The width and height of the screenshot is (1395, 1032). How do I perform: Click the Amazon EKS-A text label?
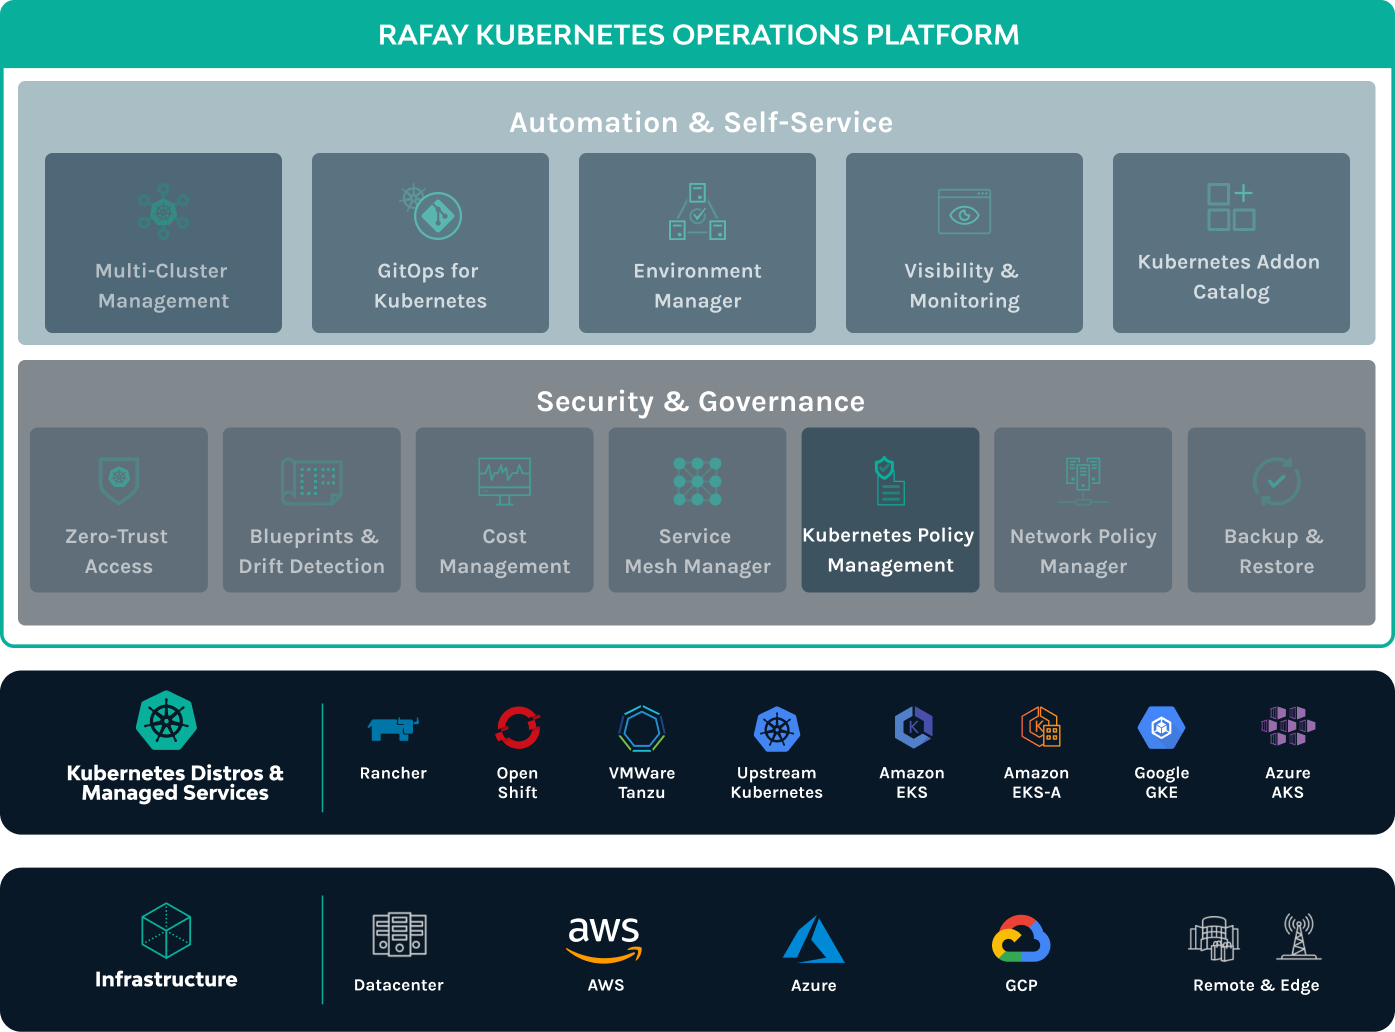1036,783
